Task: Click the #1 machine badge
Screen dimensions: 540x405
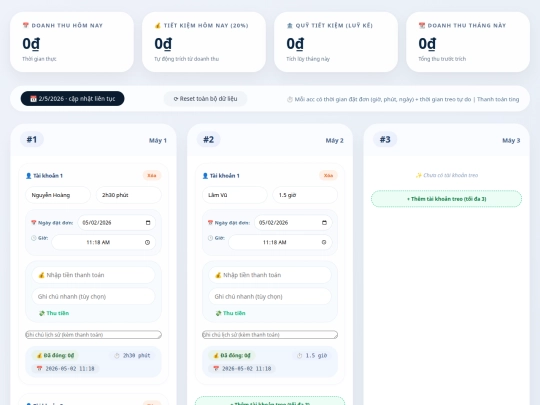Action: (x=32, y=139)
